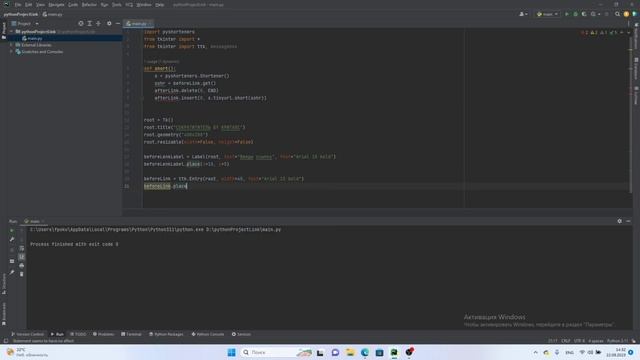
Task: Click the Select Opened File target icon
Action: pyautogui.click(x=81, y=24)
